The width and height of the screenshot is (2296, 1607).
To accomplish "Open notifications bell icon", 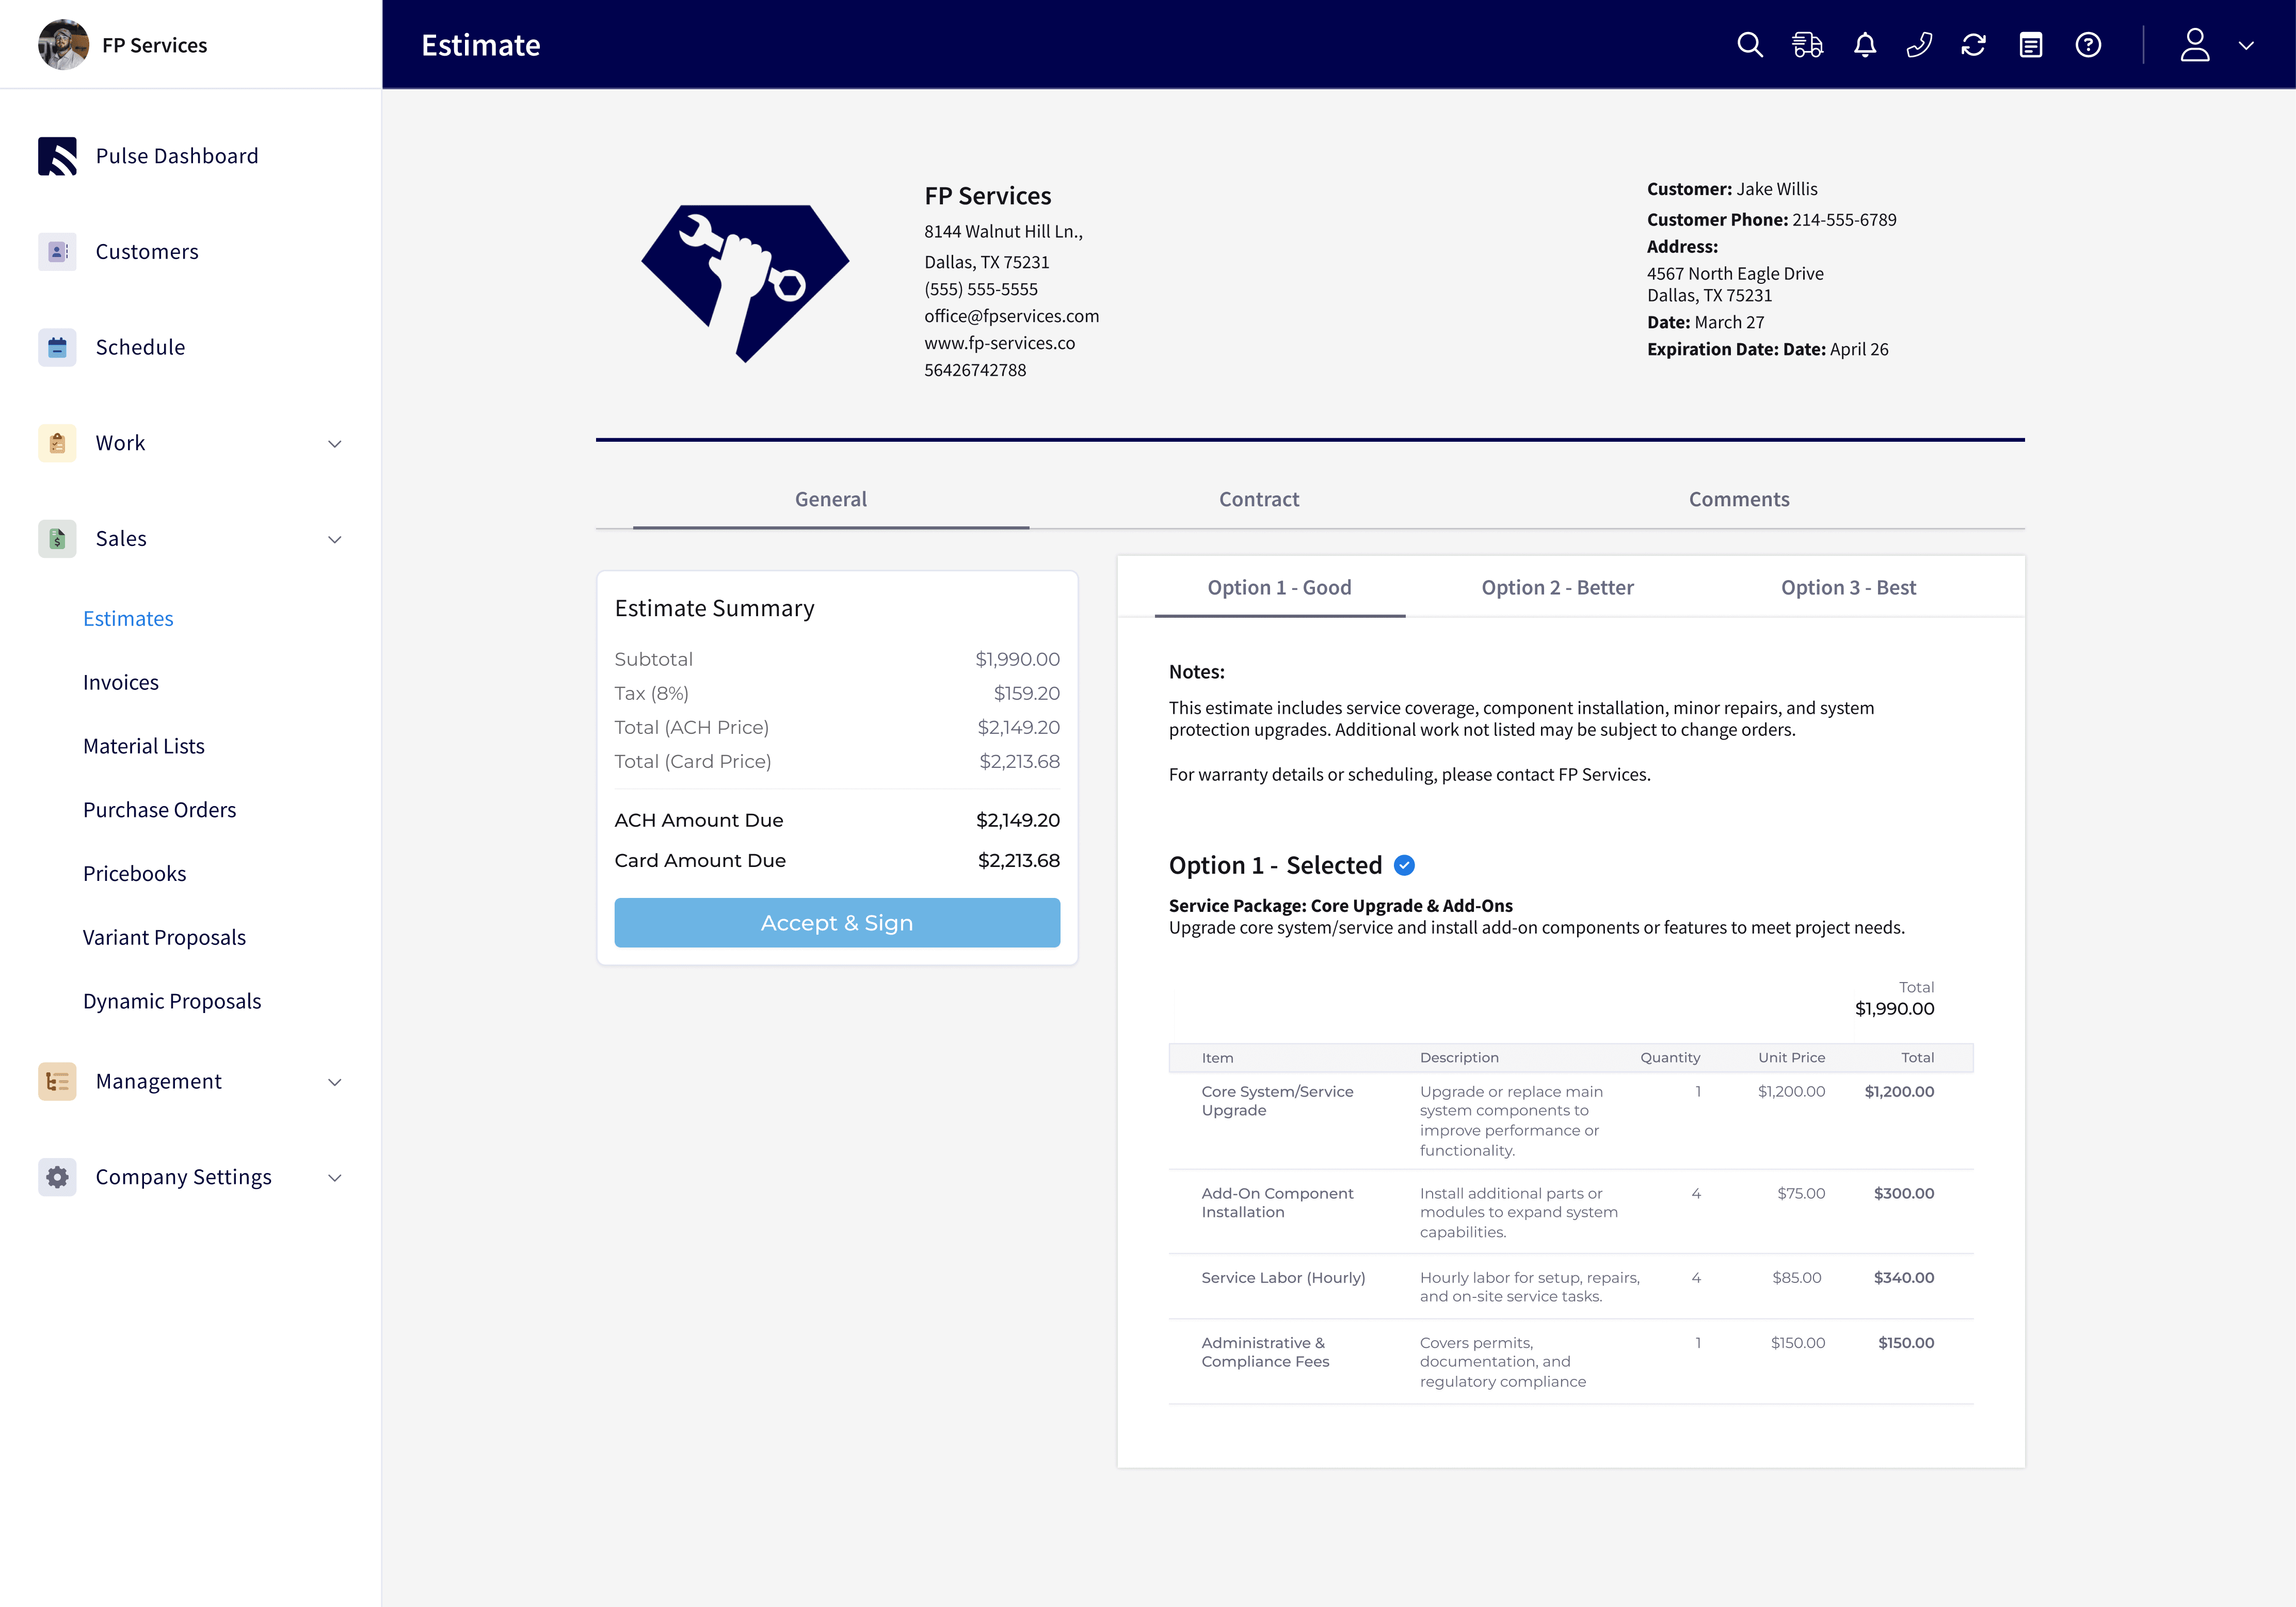I will (x=1865, y=45).
